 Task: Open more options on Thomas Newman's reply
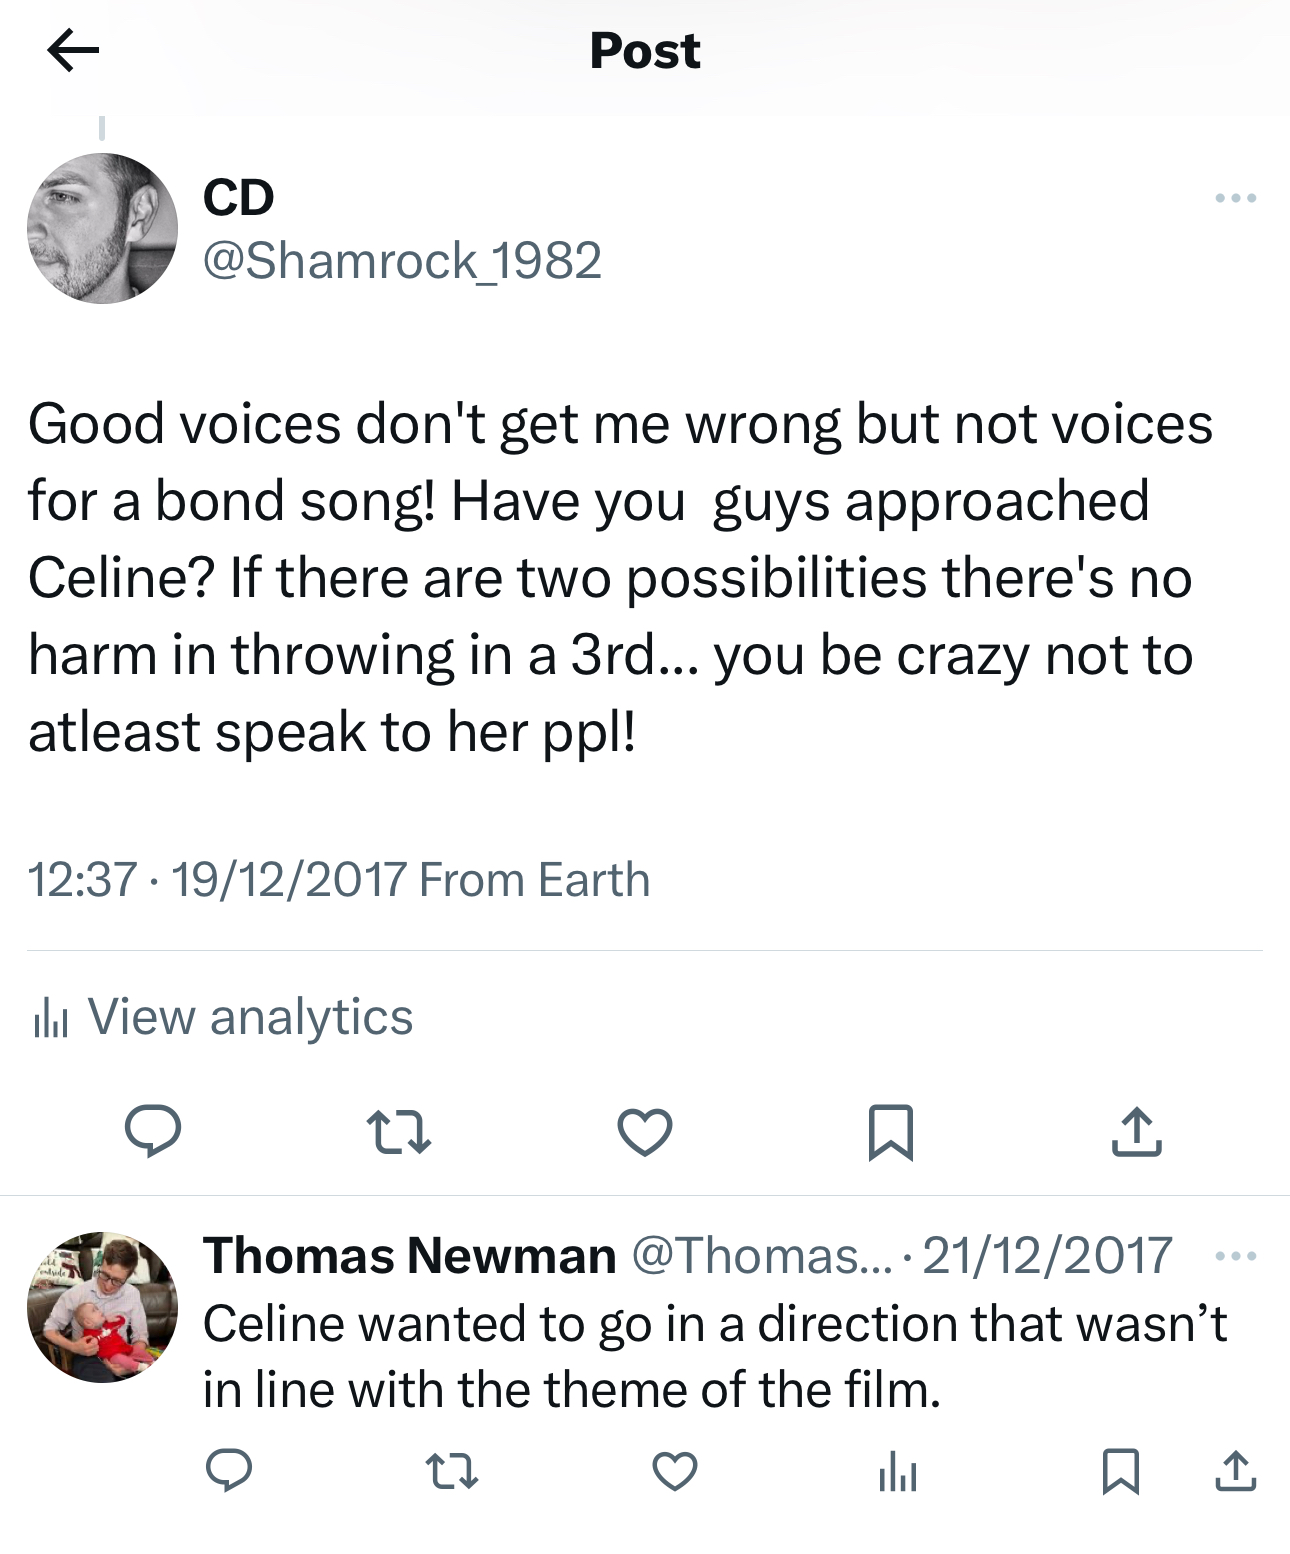pos(1235,1256)
